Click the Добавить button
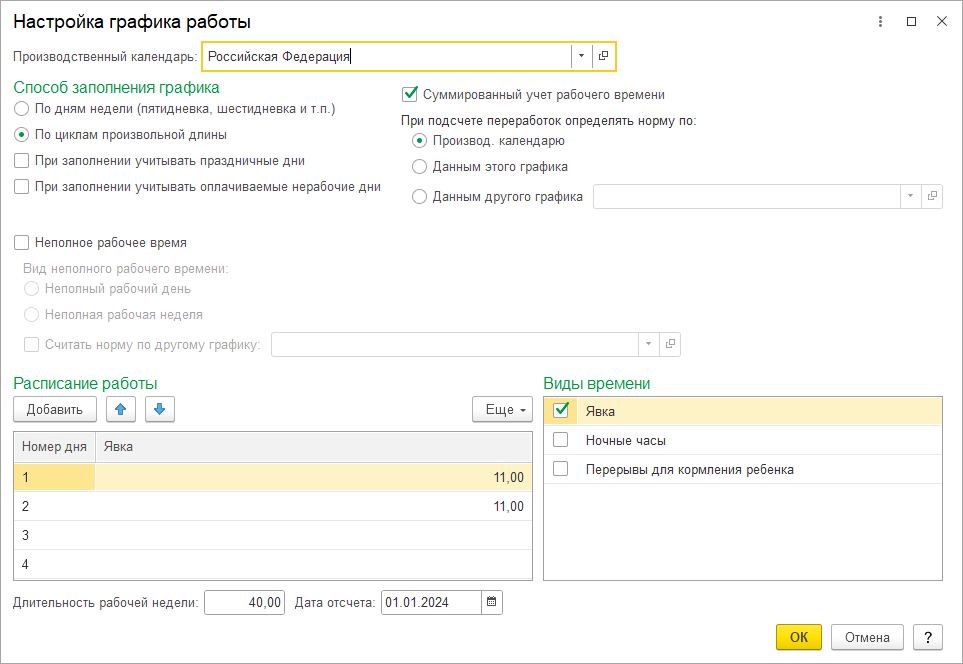The width and height of the screenshot is (963, 664). (55, 409)
